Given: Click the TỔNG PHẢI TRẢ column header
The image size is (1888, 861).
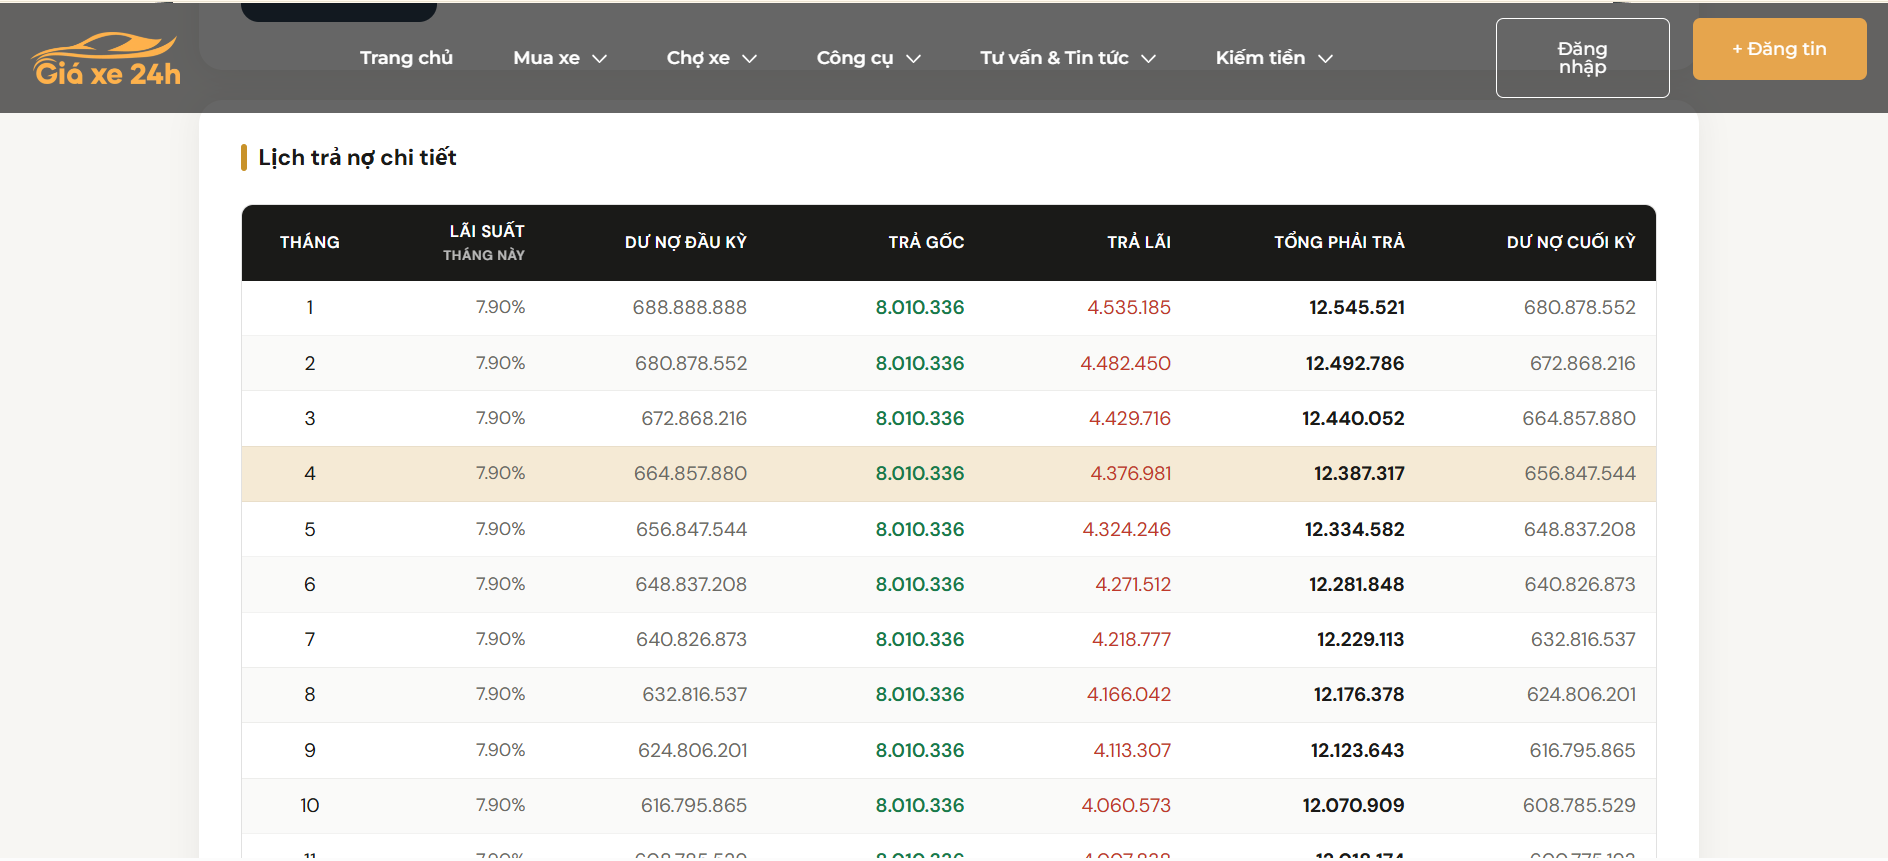Looking at the screenshot, I should [x=1339, y=242].
